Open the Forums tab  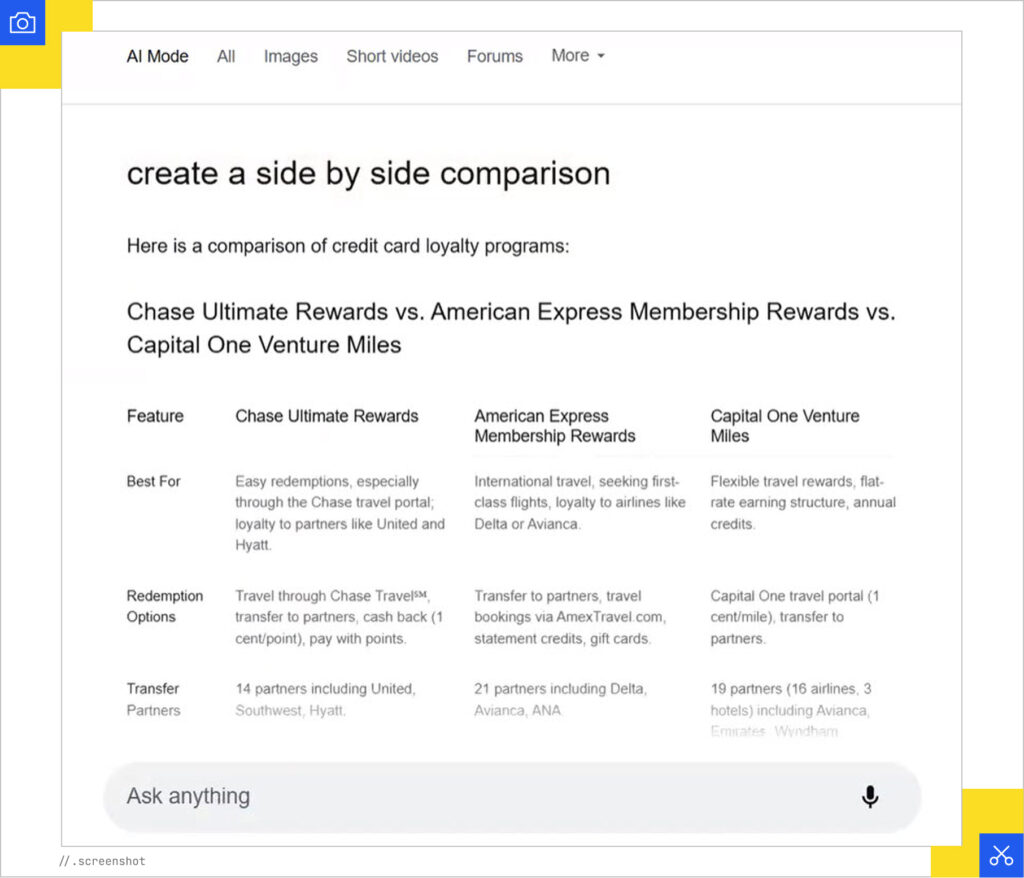[494, 56]
